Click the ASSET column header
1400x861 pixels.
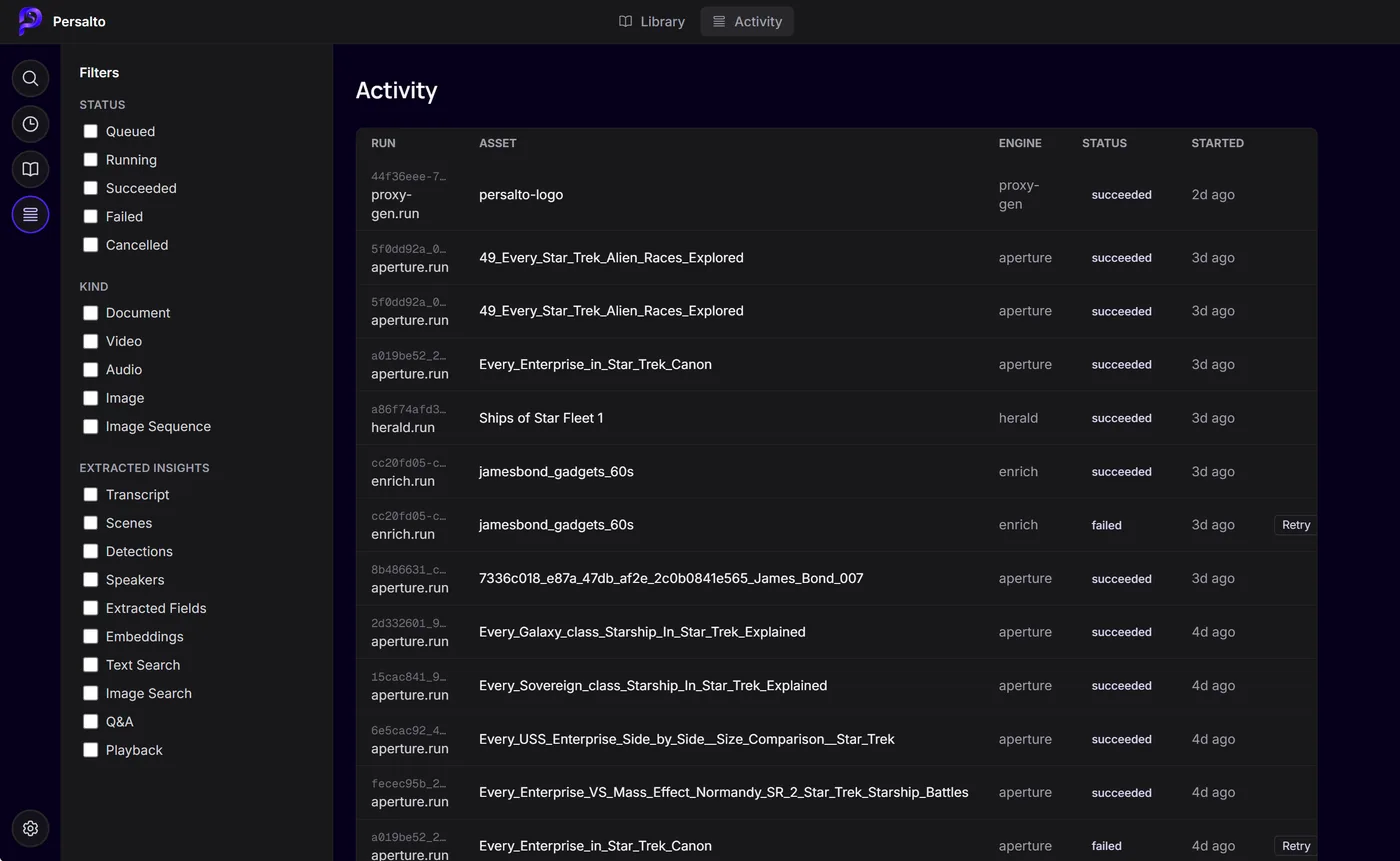(x=498, y=143)
